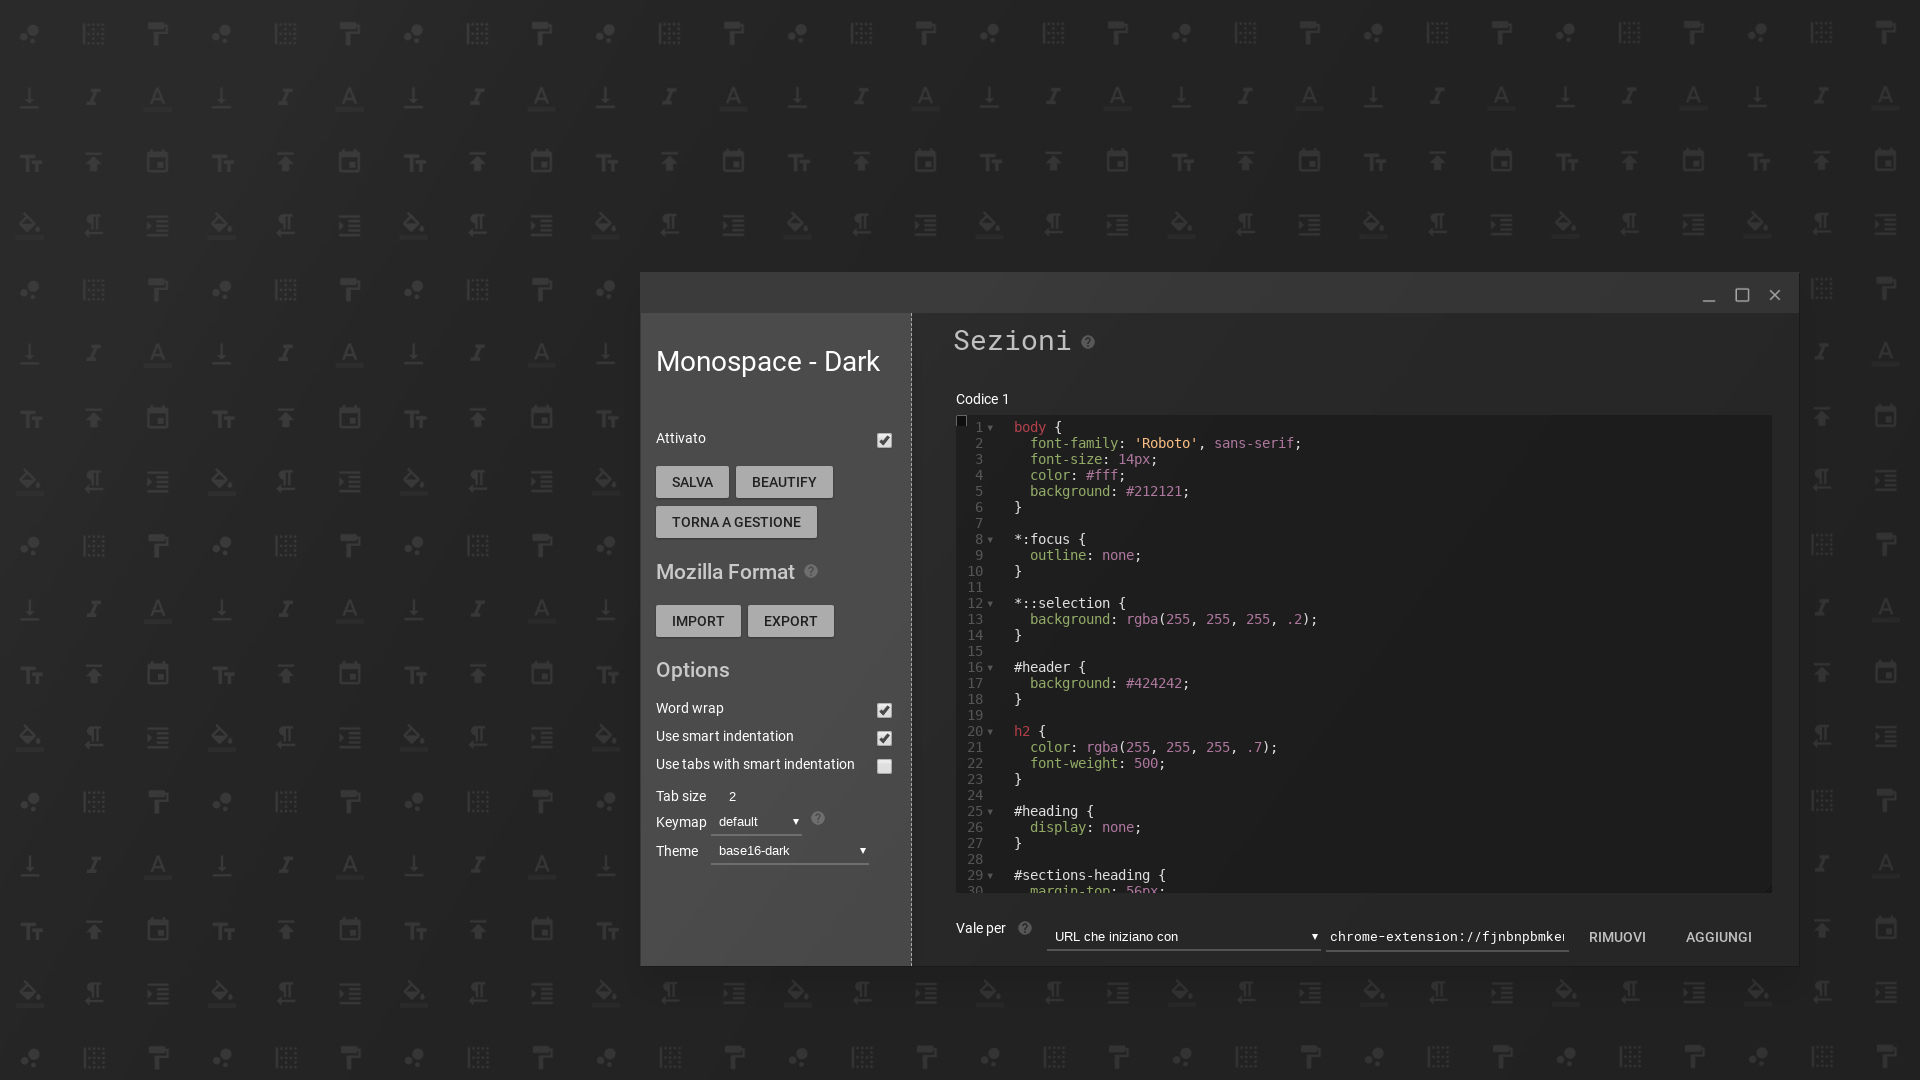The image size is (1920, 1080).
Task: Uncheck Use smart indentation
Action: (x=884, y=738)
